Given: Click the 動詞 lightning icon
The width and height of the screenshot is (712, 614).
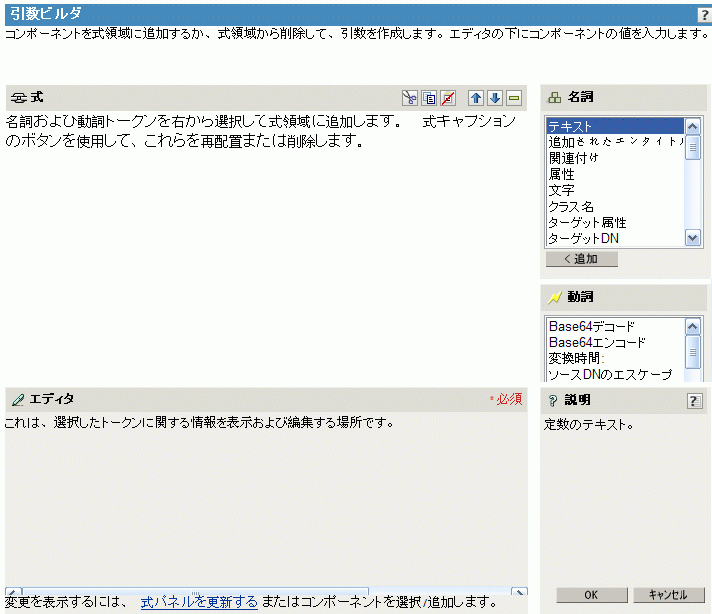Looking at the screenshot, I should (x=554, y=297).
